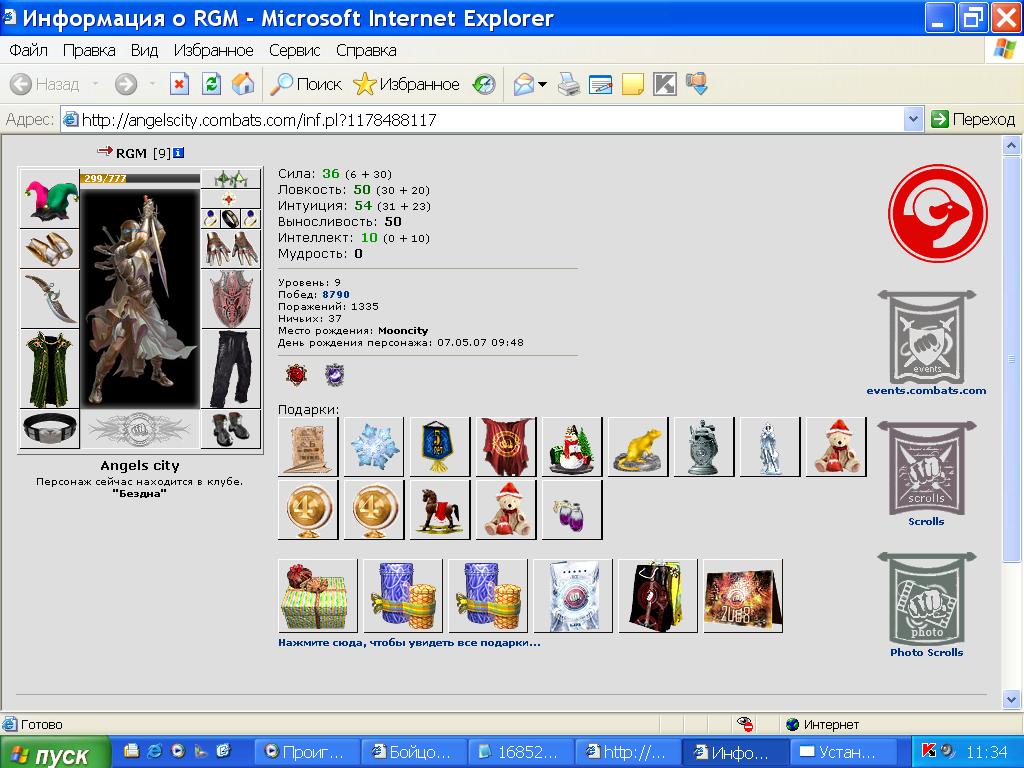The image size is (1024, 768).
Task: Open the Сервис menu
Action: pyautogui.click(x=295, y=50)
